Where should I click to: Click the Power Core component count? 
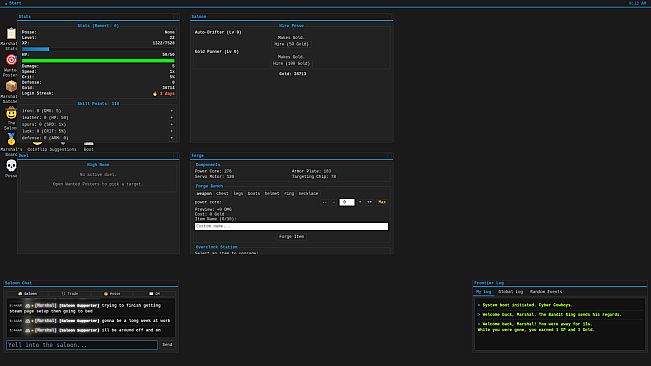click(x=213, y=171)
